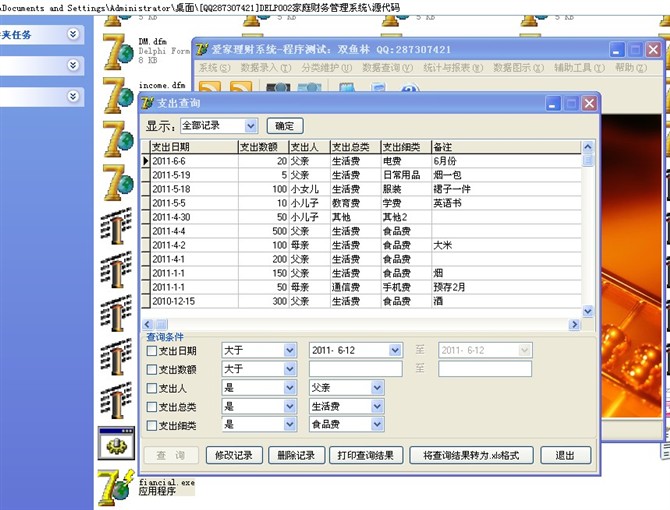Open the 支出人 operator dropdown showing 是
This screenshot has height=510, width=670.
click(x=290, y=388)
